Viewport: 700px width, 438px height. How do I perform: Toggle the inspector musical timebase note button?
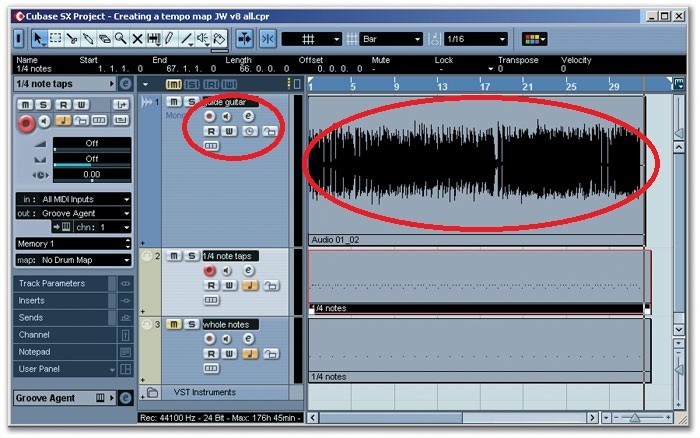tap(63, 120)
